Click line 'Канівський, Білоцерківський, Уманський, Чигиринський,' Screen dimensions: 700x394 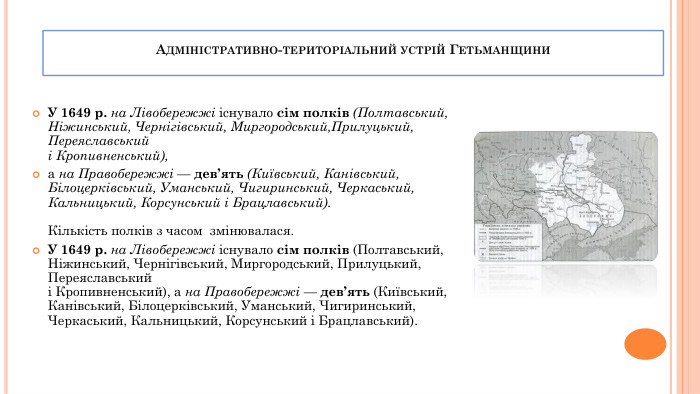coord(231,306)
